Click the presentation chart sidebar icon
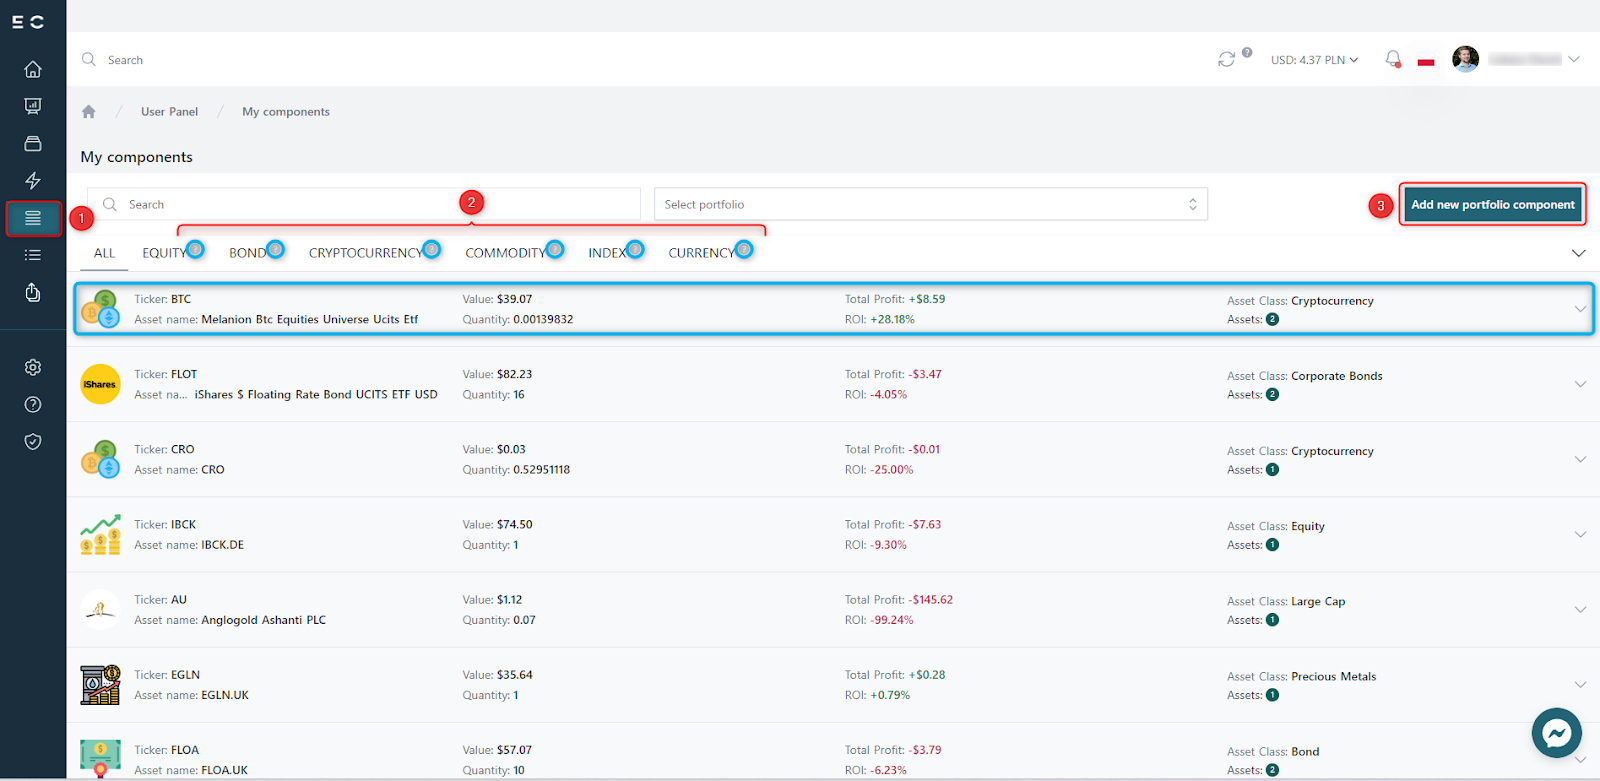This screenshot has width=1600, height=781. tap(33, 106)
